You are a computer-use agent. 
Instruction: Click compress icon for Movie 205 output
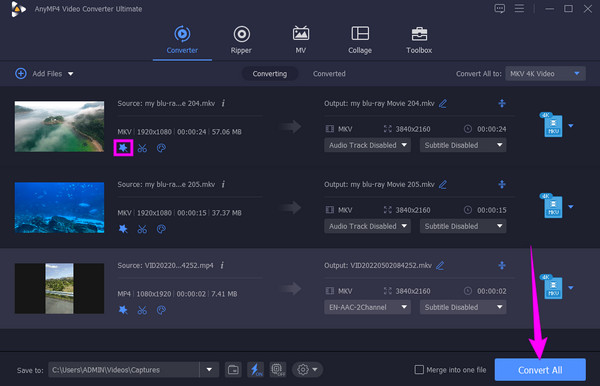(x=502, y=184)
